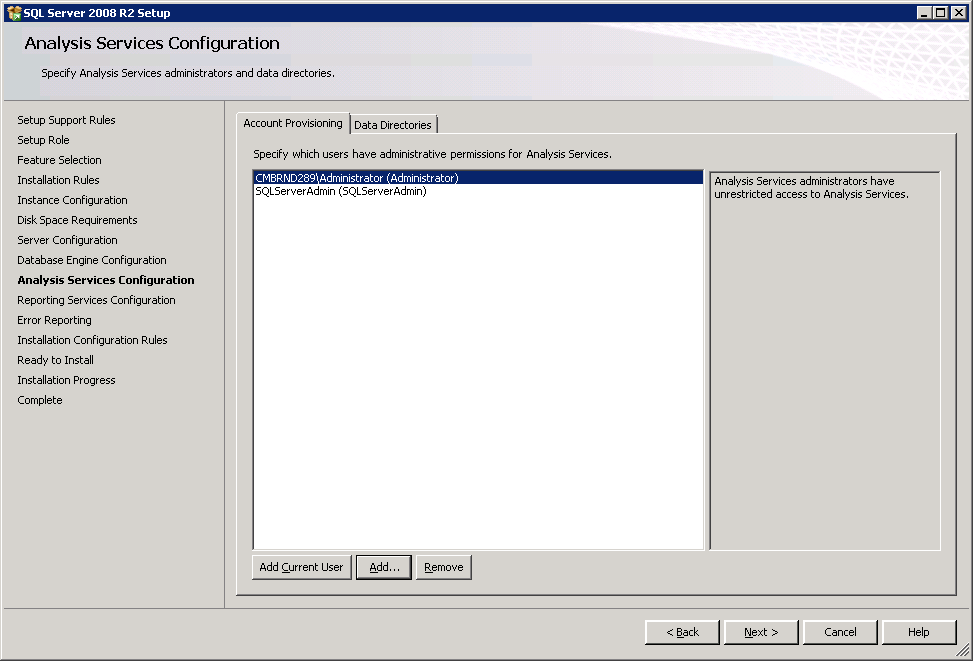The height and width of the screenshot is (661, 973).
Task: Maximize the SQL Server Setup window
Action: [940, 12]
